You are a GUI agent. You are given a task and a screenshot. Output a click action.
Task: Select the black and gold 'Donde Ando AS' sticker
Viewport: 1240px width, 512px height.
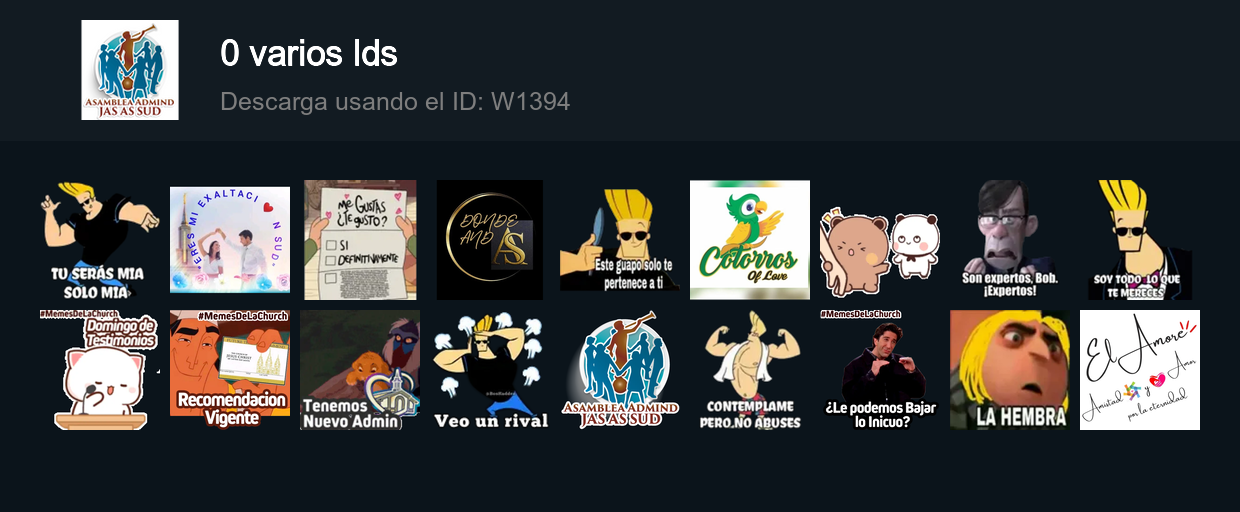pyautogui.click(x=490, y=240)
